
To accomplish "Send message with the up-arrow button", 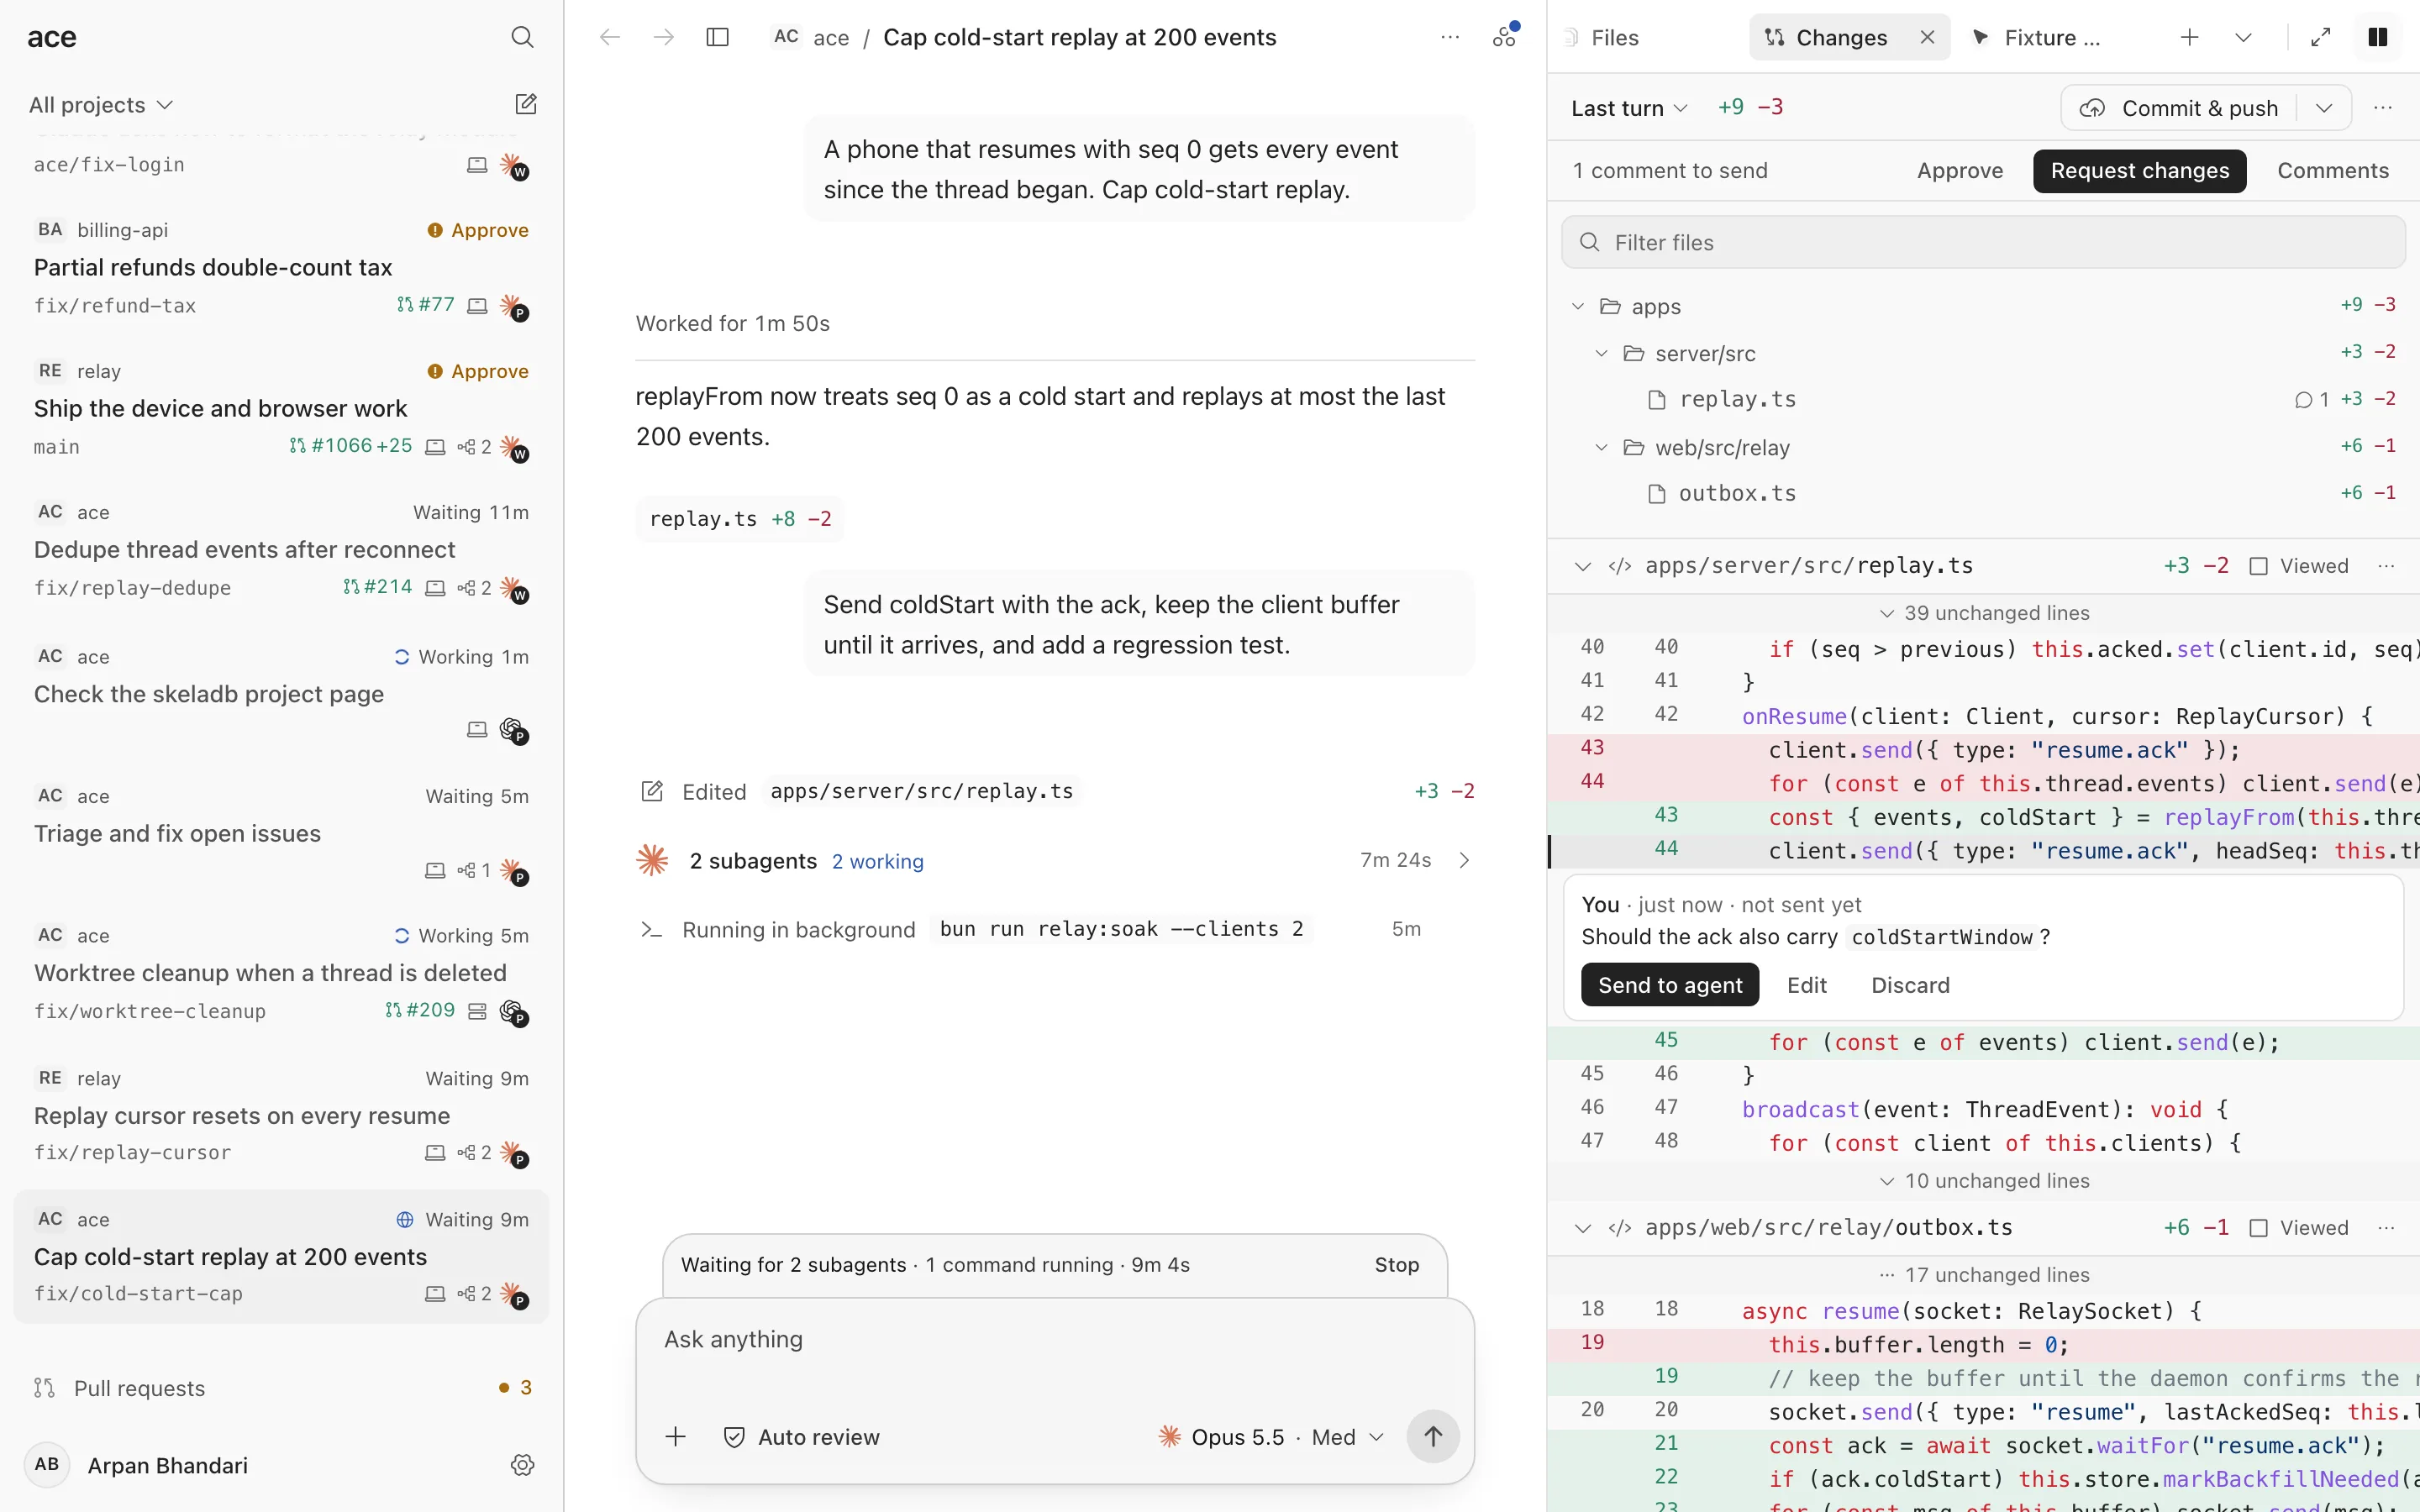I will point(1432,1437).
